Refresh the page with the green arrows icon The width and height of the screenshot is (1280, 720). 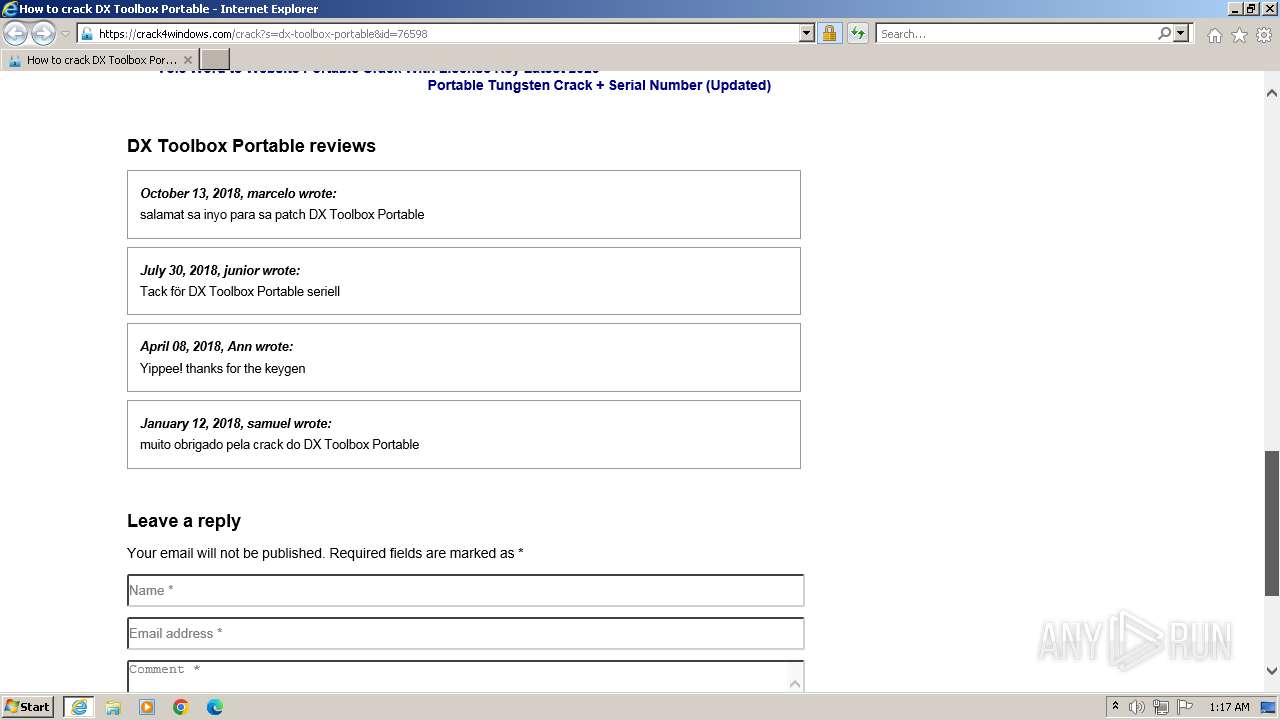pos(858,33)
